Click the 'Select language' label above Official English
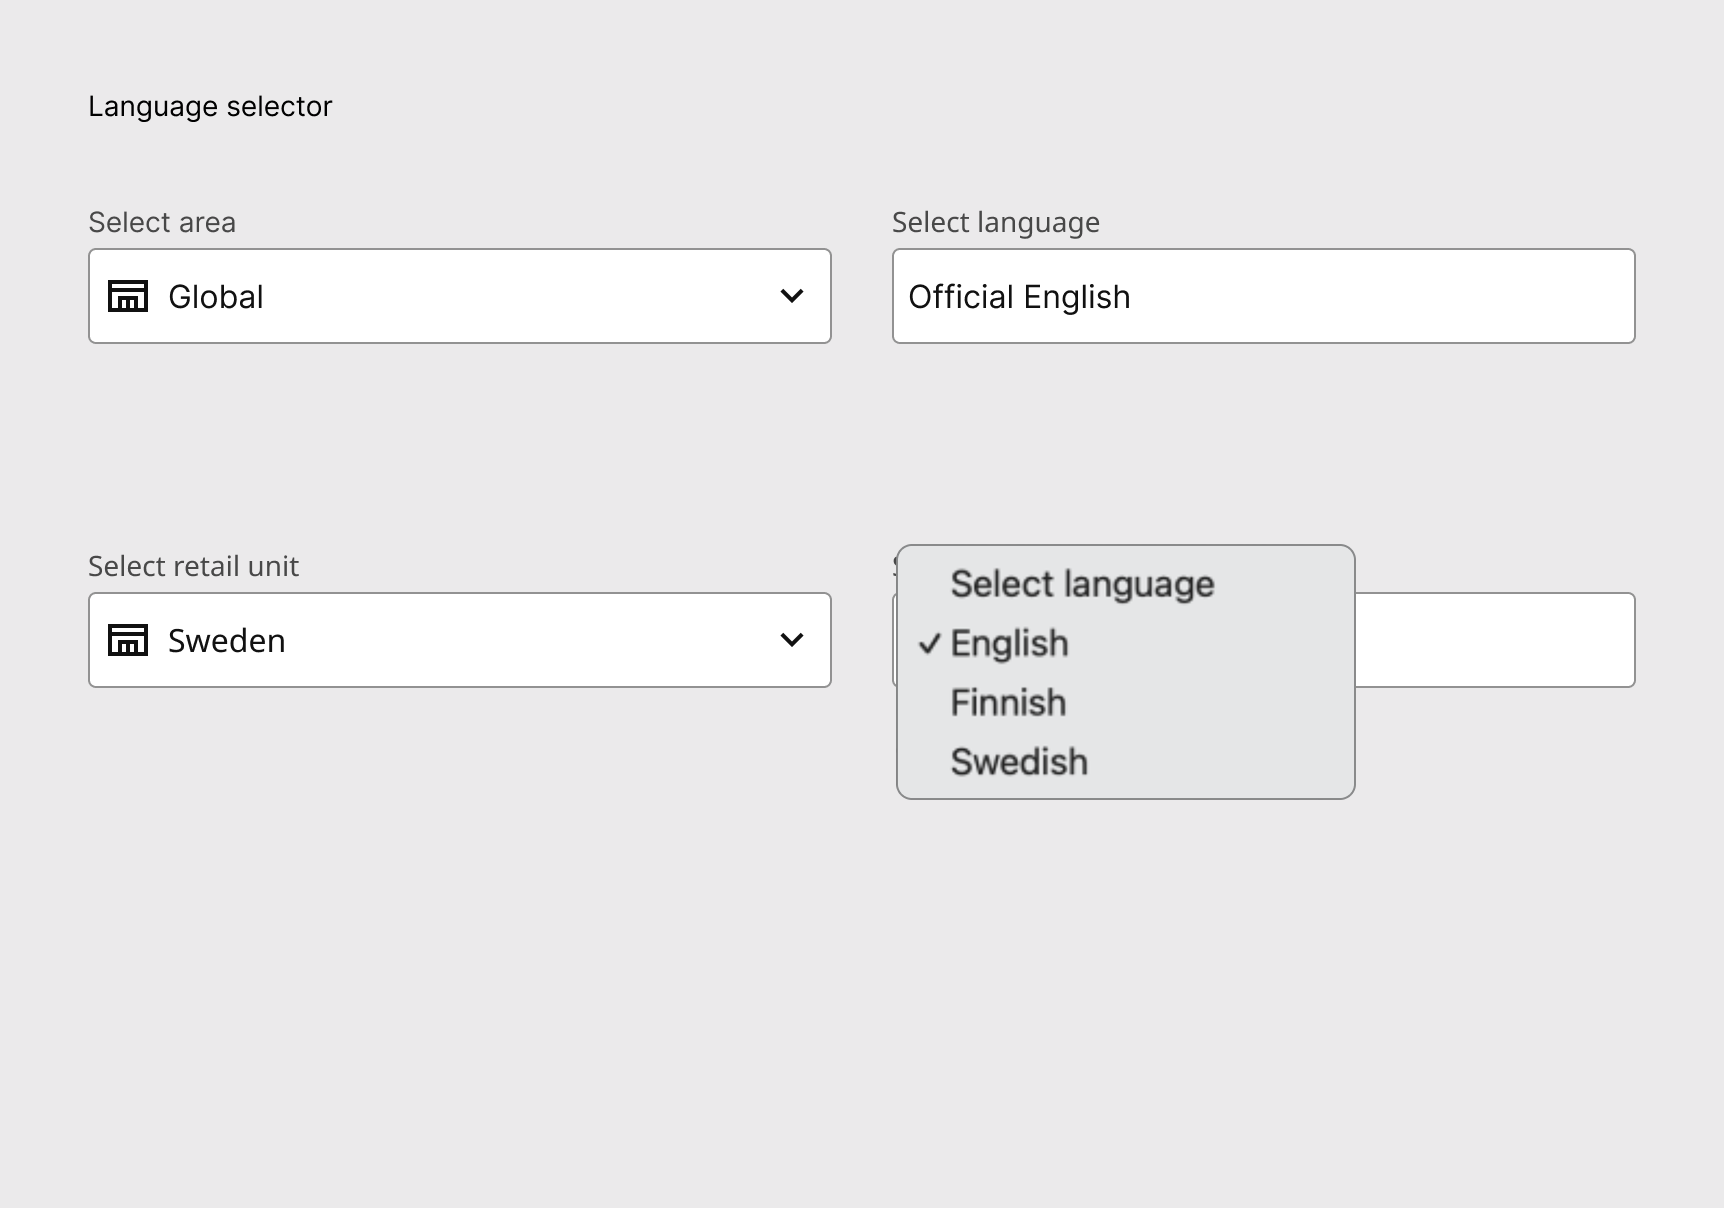Image resolution: width=1724 pixels, height=1208 pixels. coord(995,222)
